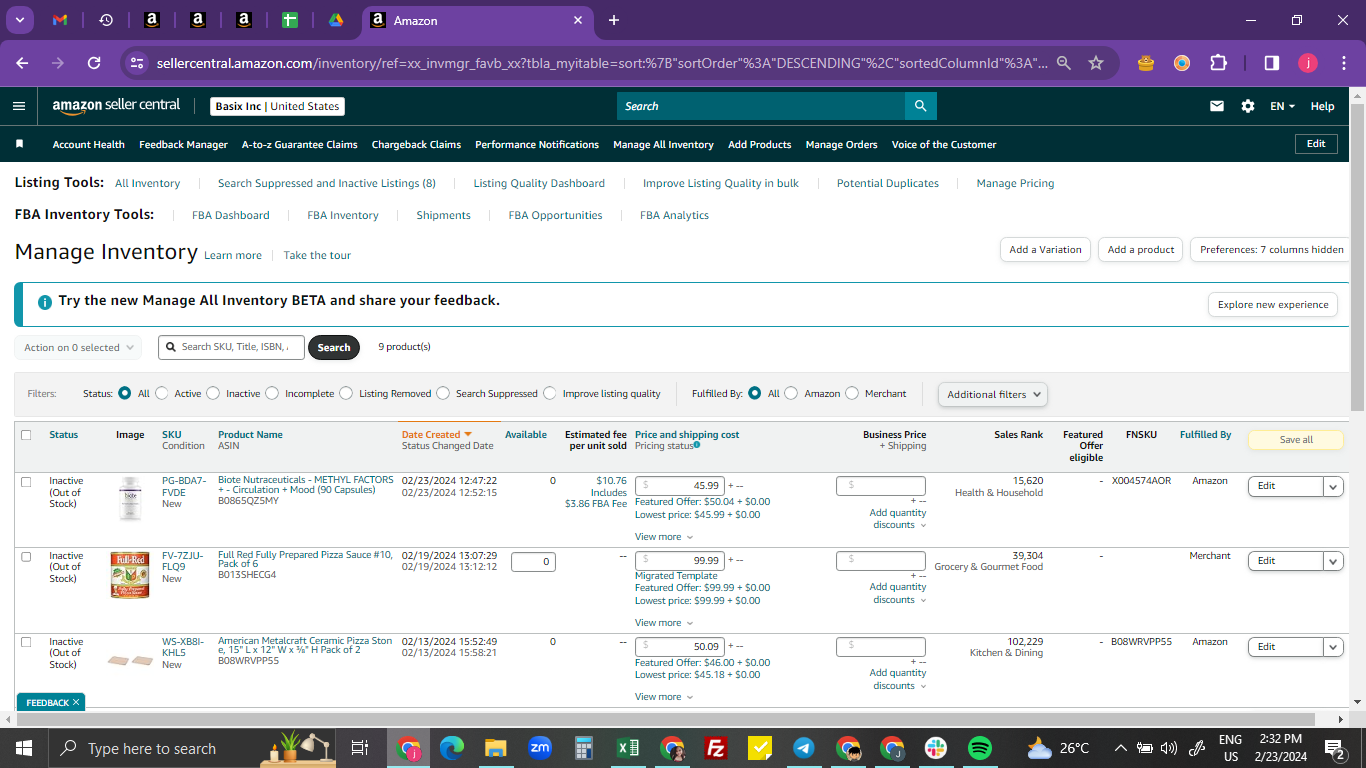Open the Seller Central hamburger menu
This screenshot has height=768, width=1366.
[x=19, y=106]
